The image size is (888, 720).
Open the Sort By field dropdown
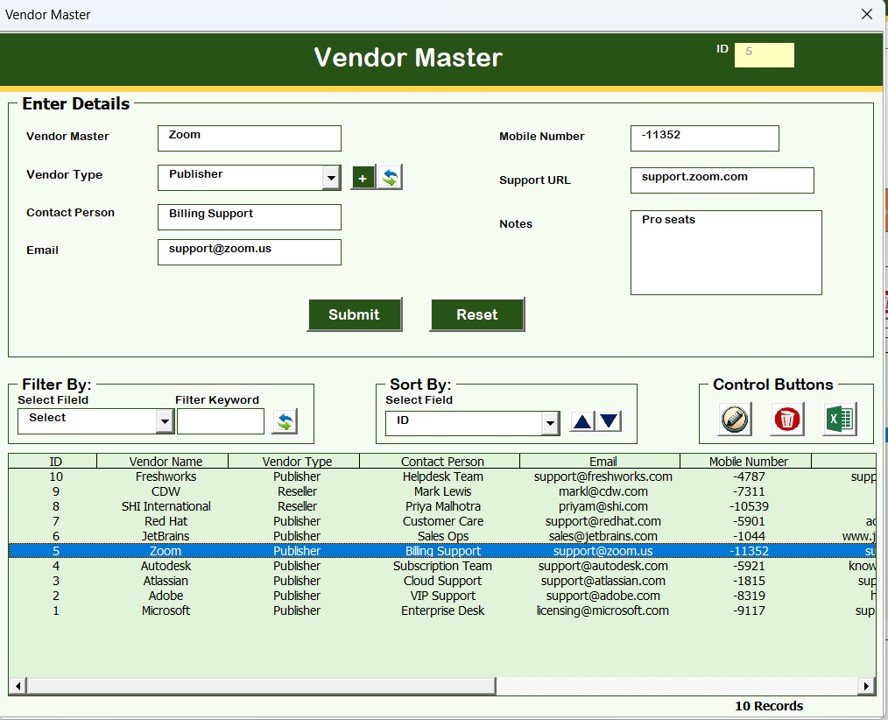click(549, 424)
